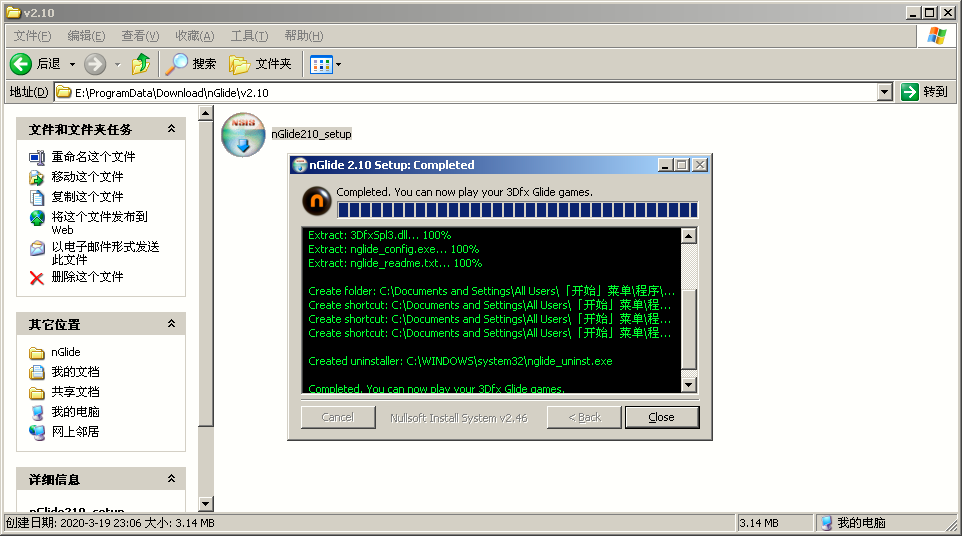
Task: Open the Views dropdown arrow
Action: [338, 64]
